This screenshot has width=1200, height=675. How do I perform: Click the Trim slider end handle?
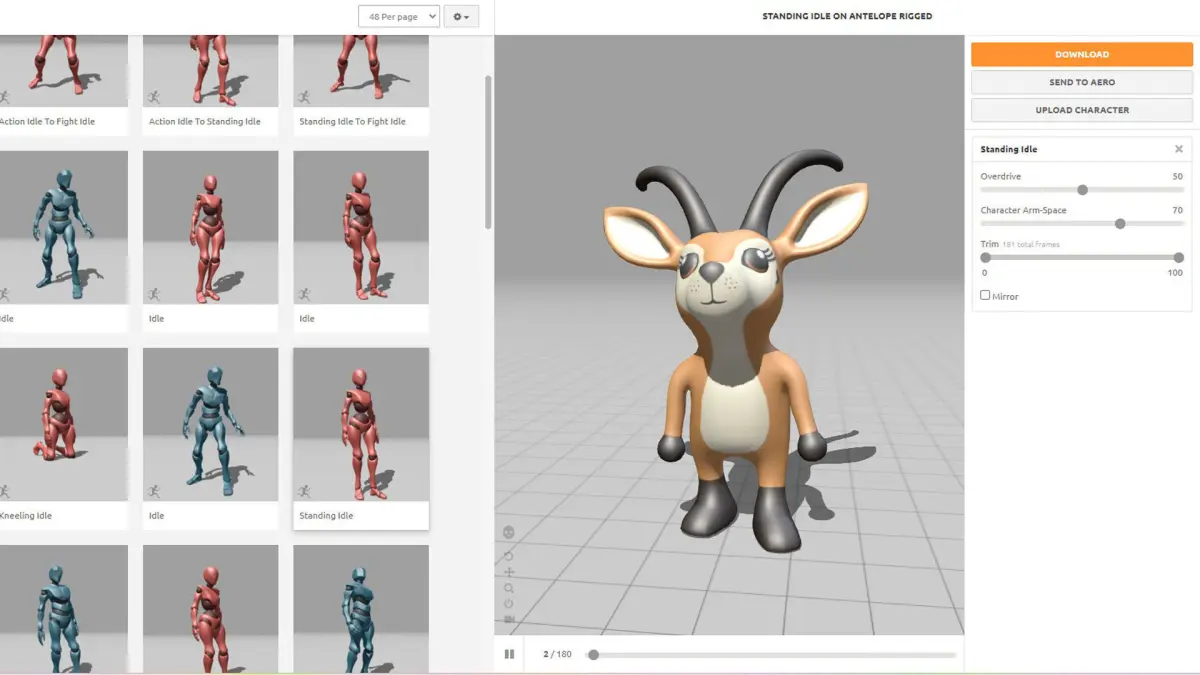(1179, 257)
